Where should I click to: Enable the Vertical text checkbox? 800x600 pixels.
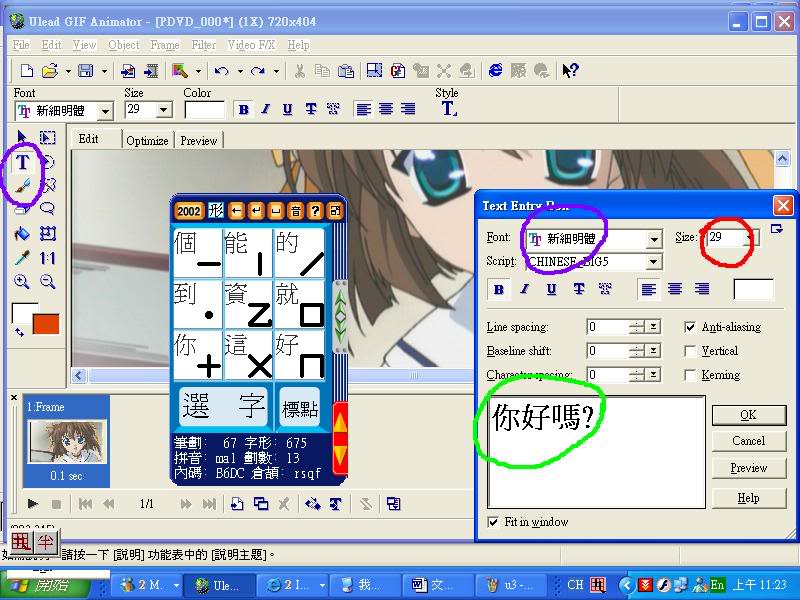tap(690, 351)
